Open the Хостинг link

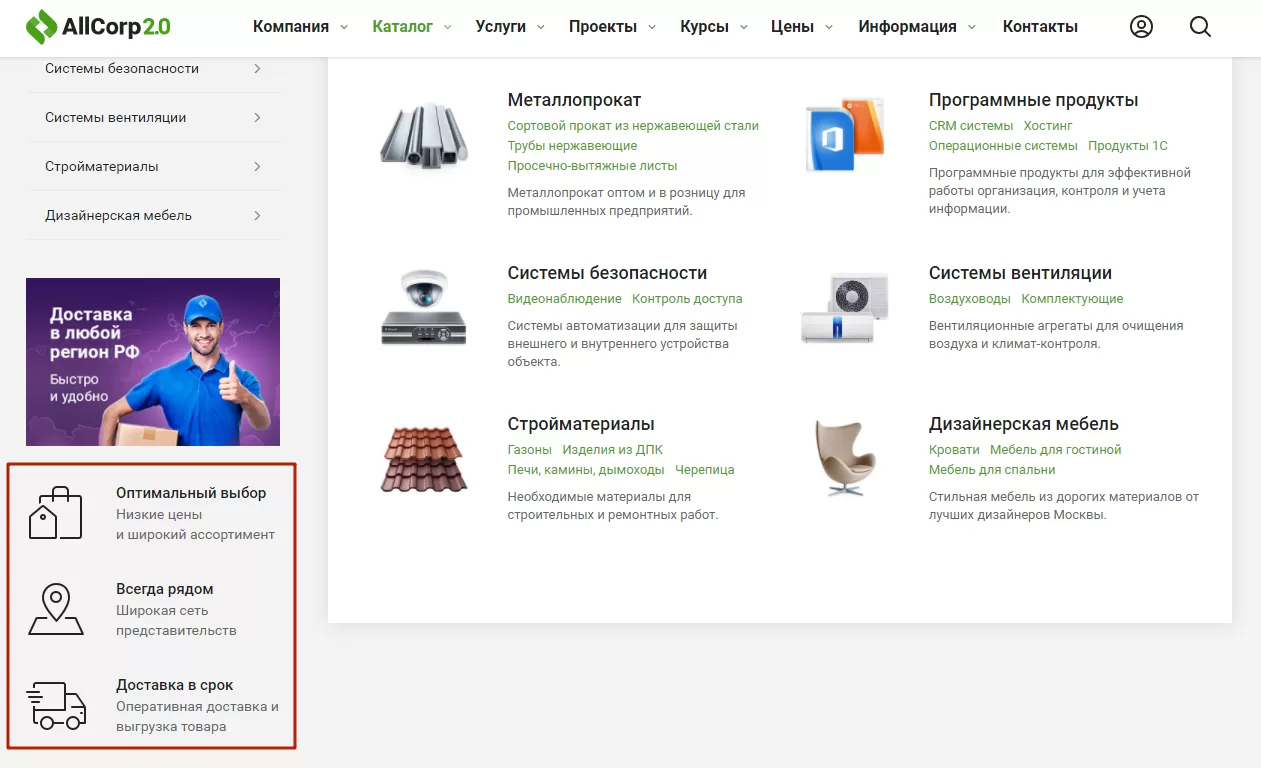click(x=1048, y=126)
